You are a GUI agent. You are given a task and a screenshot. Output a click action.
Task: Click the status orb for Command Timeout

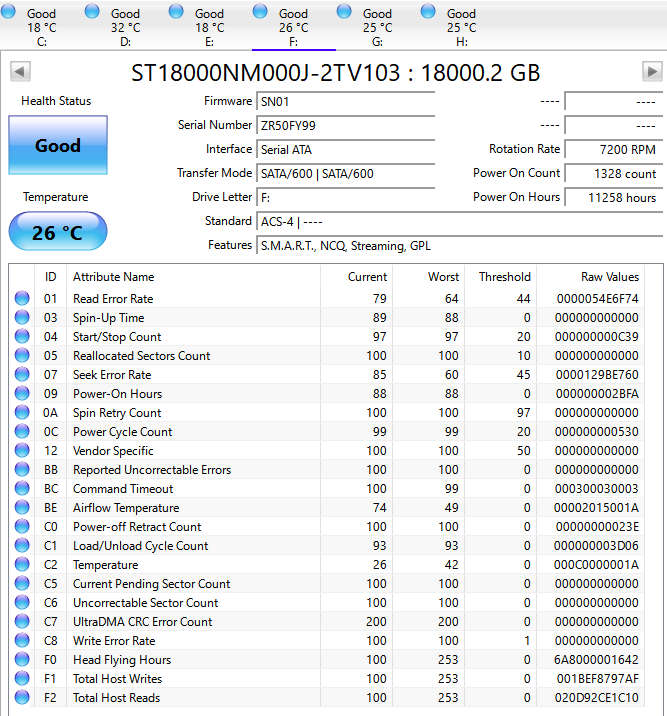click(22, 488)
